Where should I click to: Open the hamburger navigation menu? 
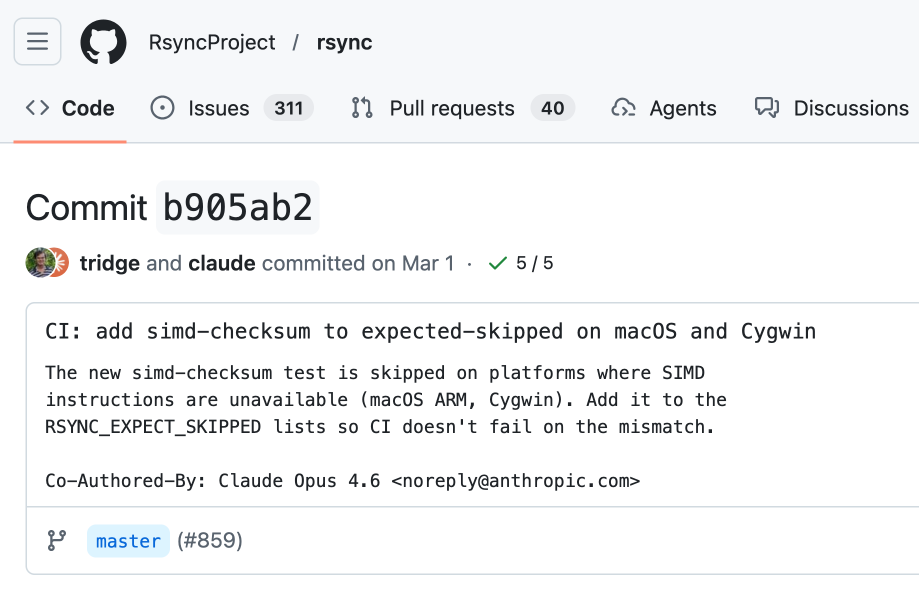tap(38, 42)
